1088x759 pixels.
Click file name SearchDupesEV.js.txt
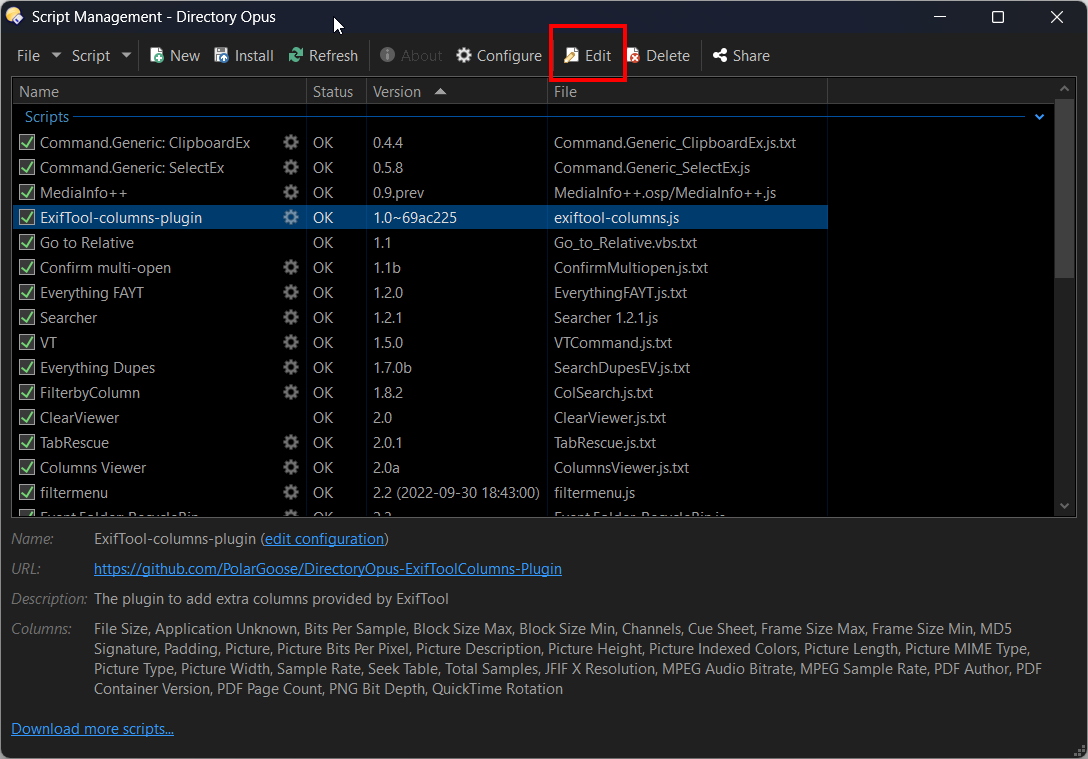click(622, 367)
